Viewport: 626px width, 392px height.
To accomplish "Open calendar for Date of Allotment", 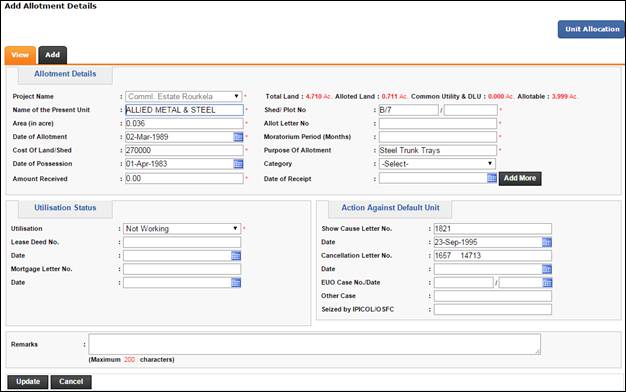I will coord(238,137).
